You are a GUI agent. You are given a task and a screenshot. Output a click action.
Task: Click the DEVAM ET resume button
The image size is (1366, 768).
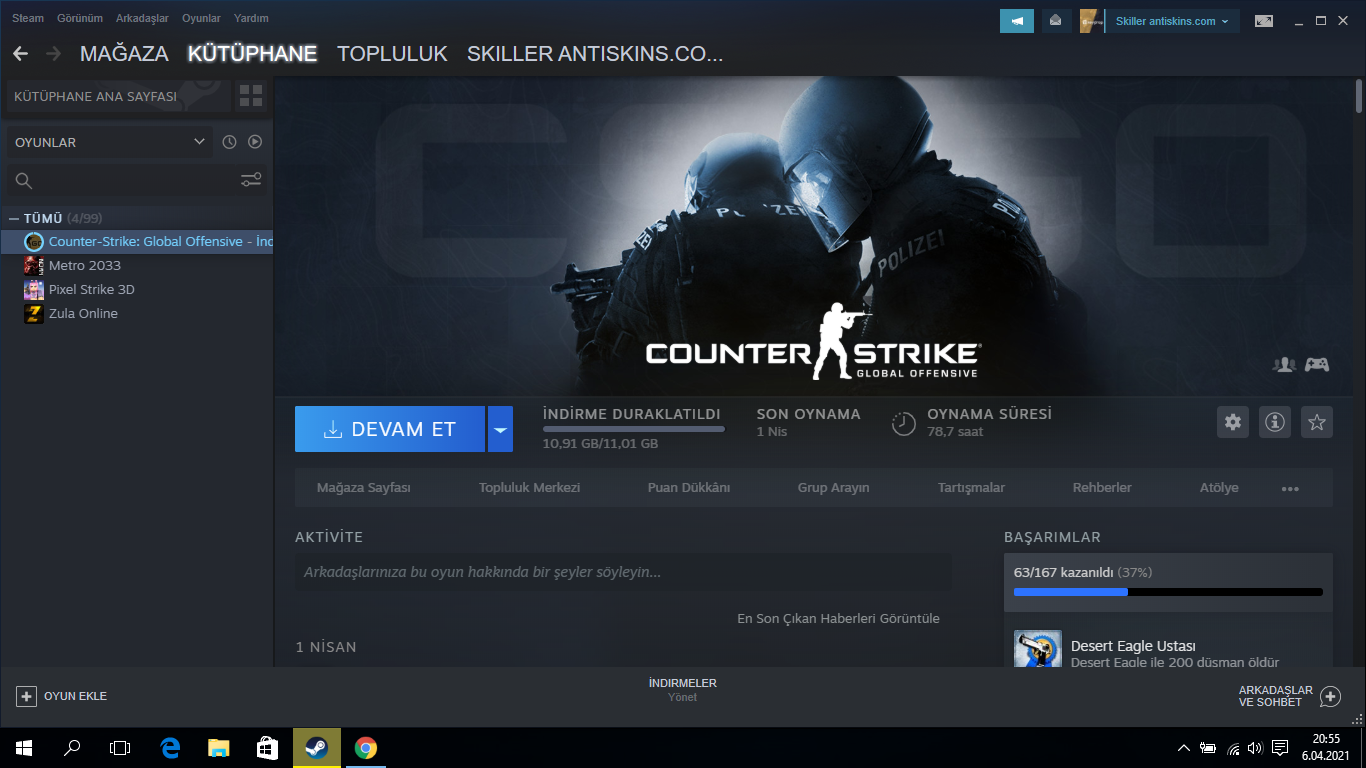click(x=390, y=429)
